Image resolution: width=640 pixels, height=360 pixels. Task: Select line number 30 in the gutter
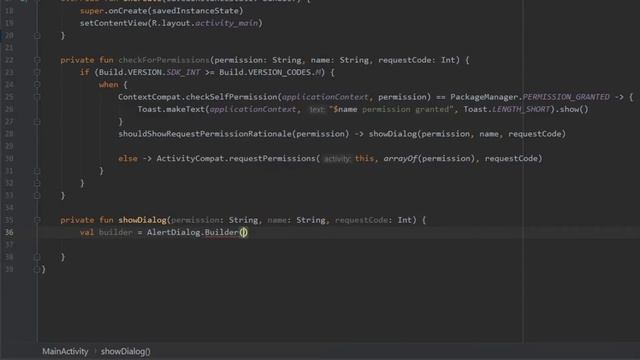pyautogui.click(x=9, y=158)
